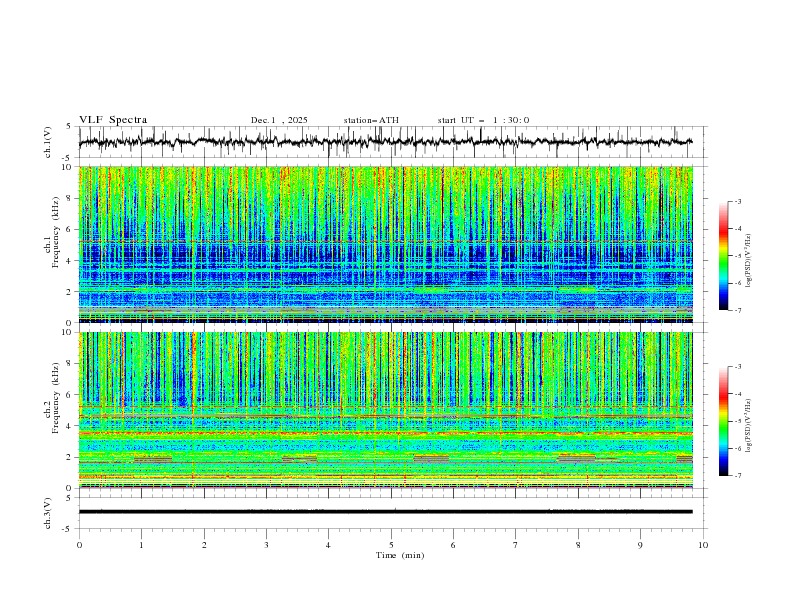Click the ch.1 spectrogram panel

tap(385, 244)
